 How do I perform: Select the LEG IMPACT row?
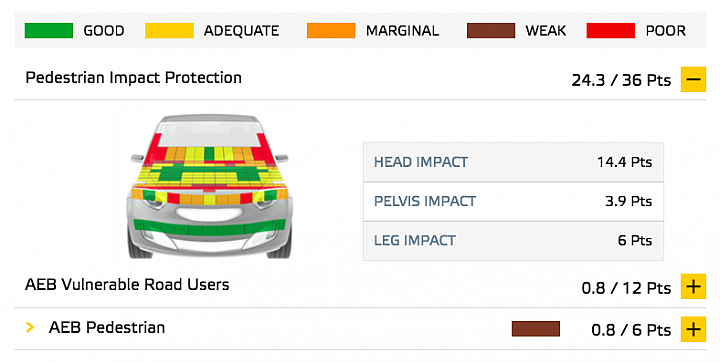(513, 240)
